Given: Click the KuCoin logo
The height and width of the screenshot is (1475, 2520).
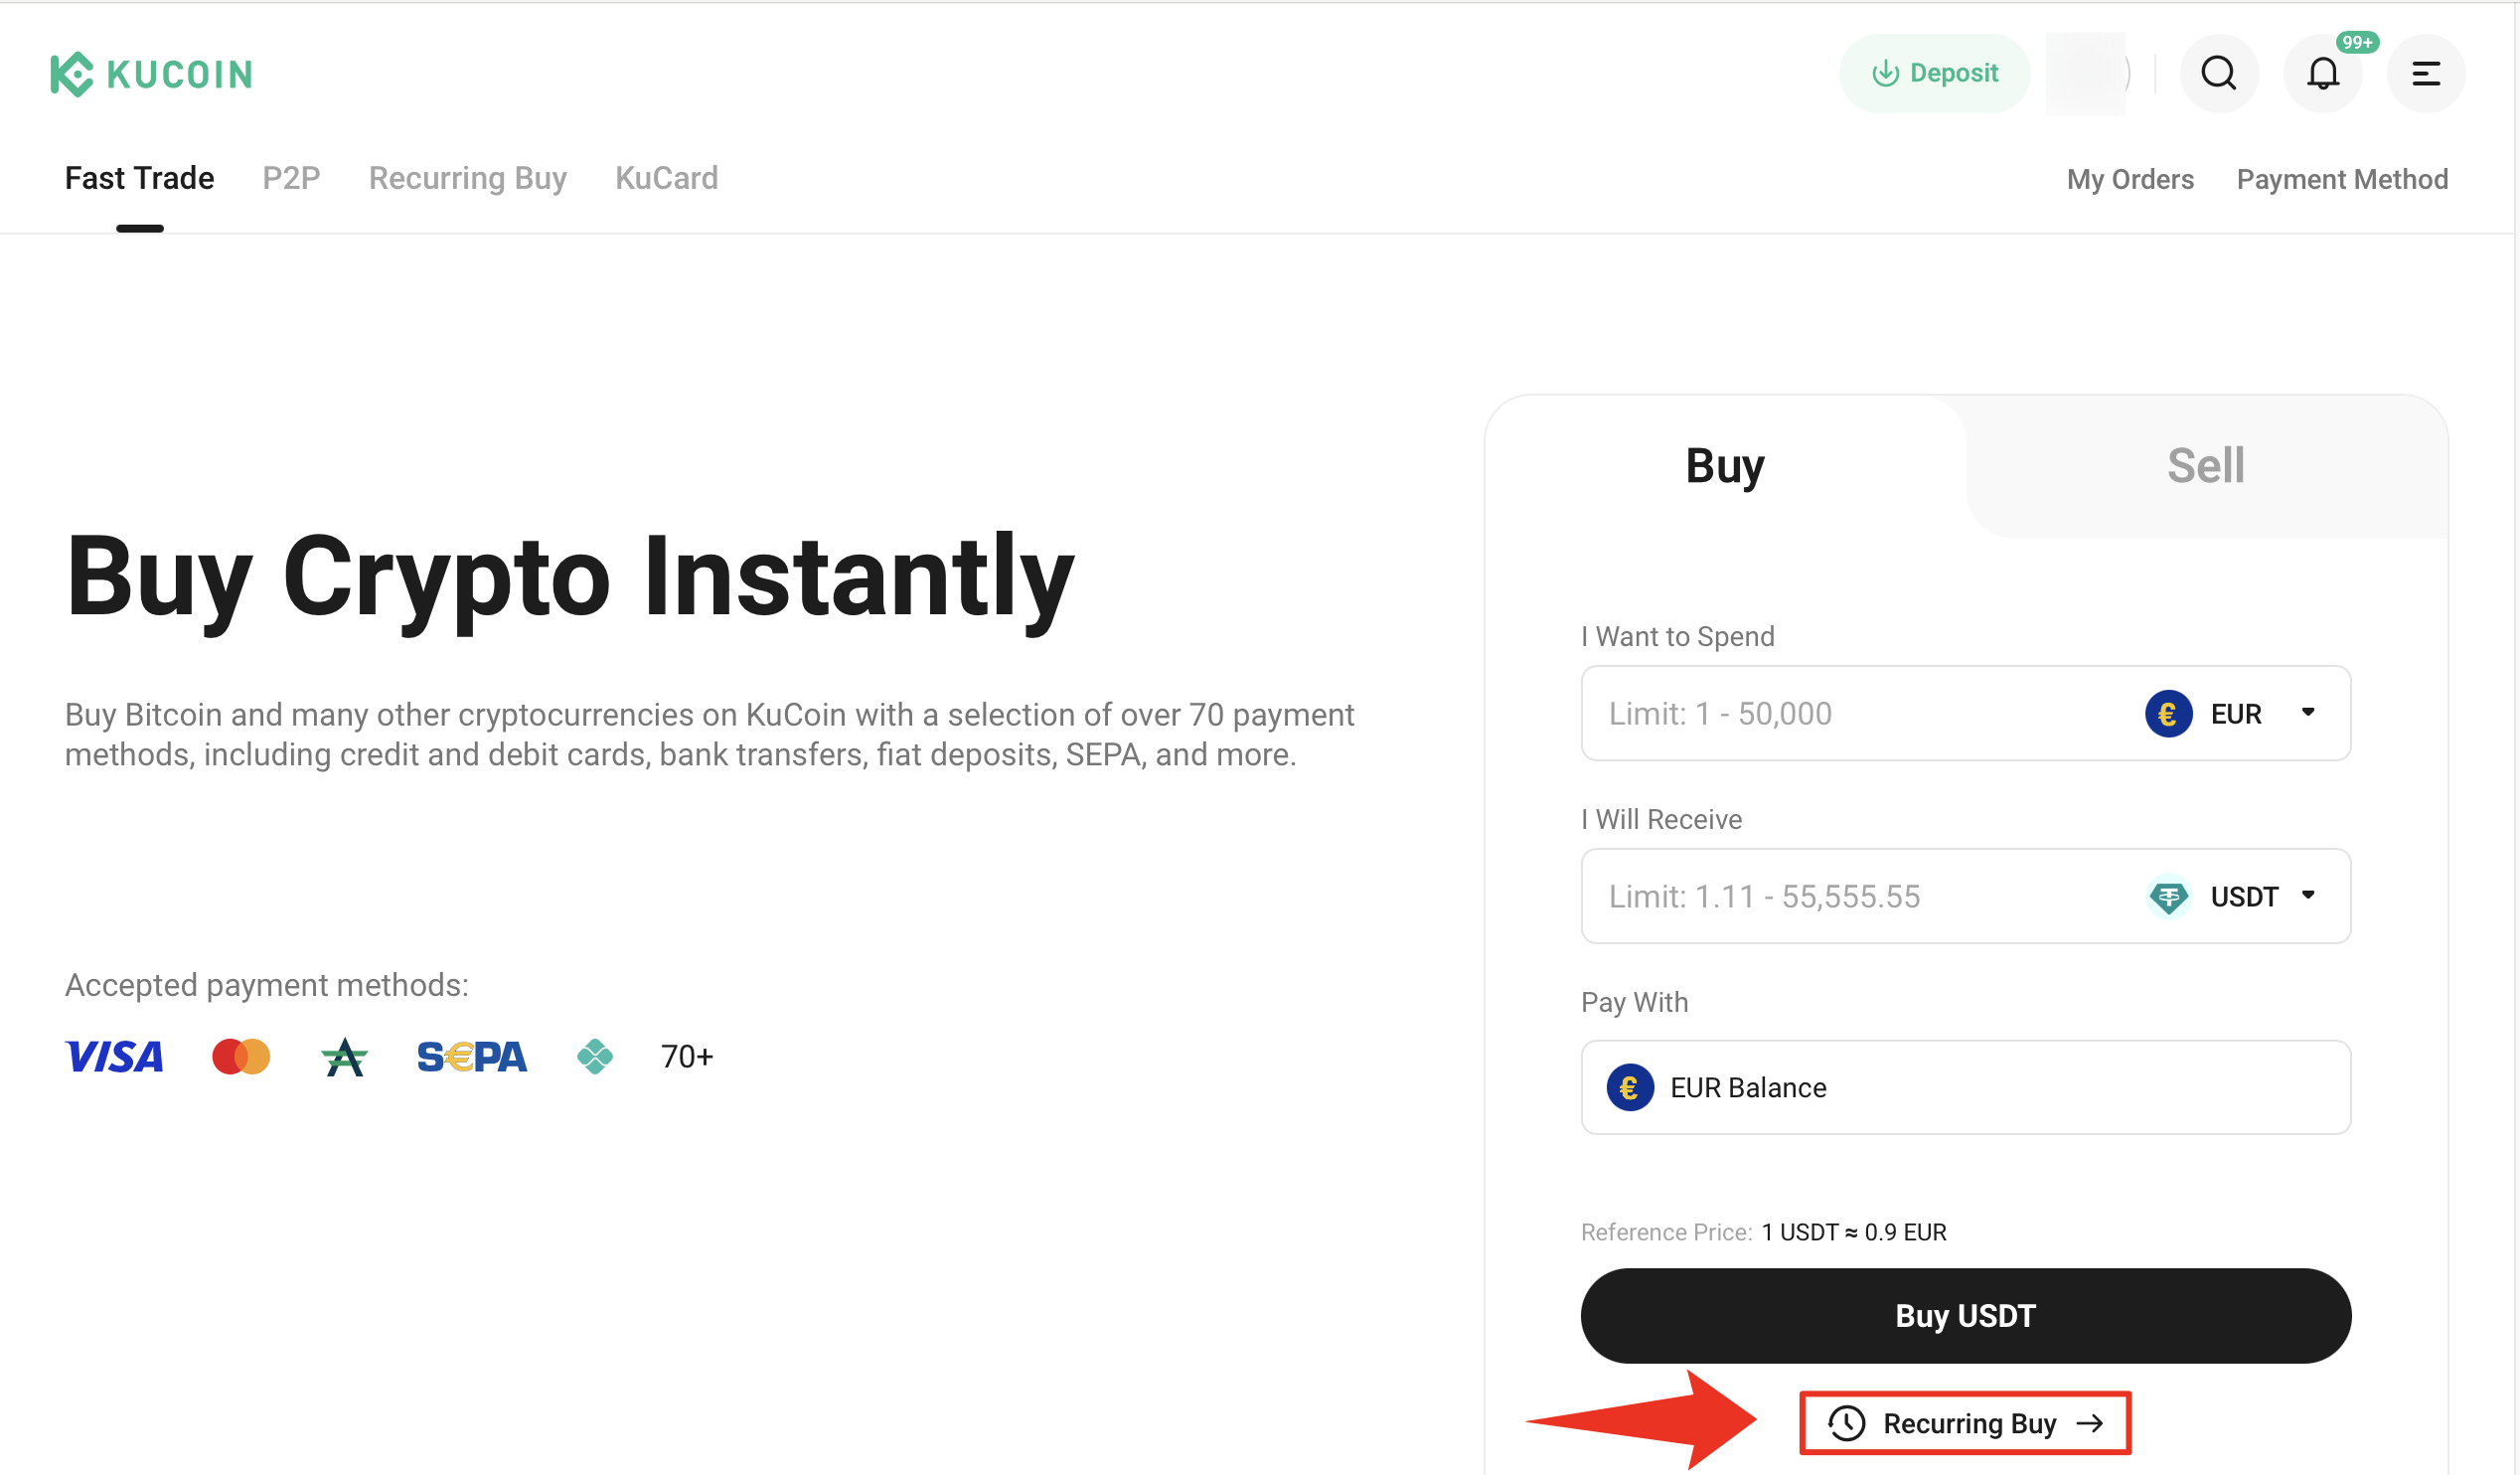Looking at the screenshot, I should [151, 74].
